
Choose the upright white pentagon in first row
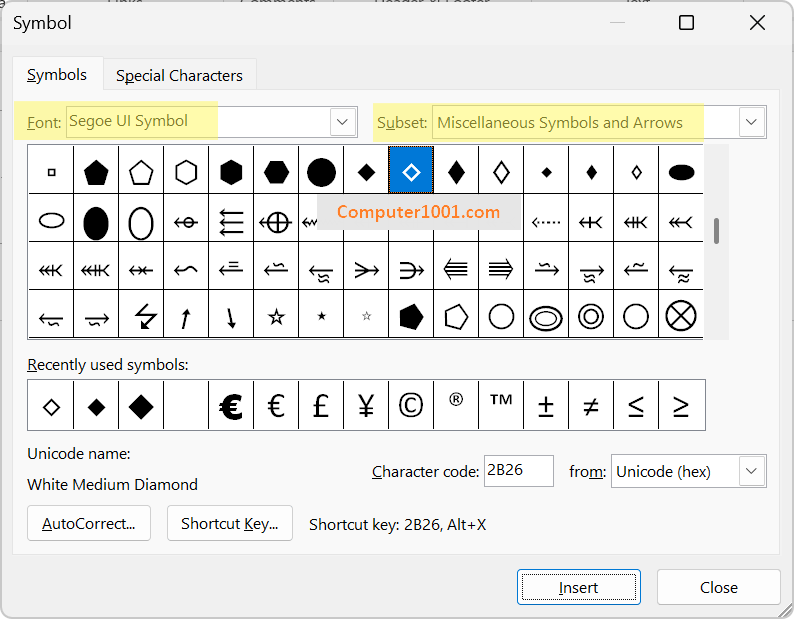point(141,172)
